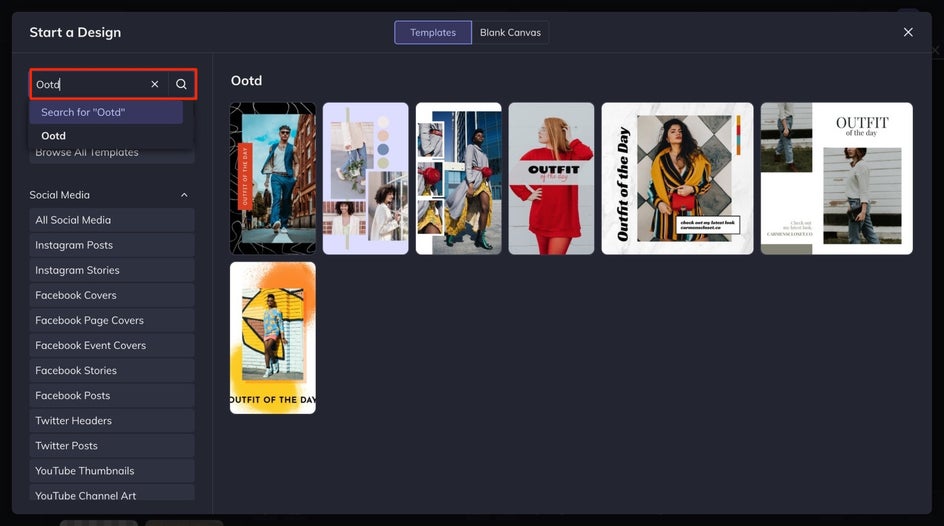The image size is (944, 526).
Task: Open Facebook Covers category
Action: [x=112, y=295]
